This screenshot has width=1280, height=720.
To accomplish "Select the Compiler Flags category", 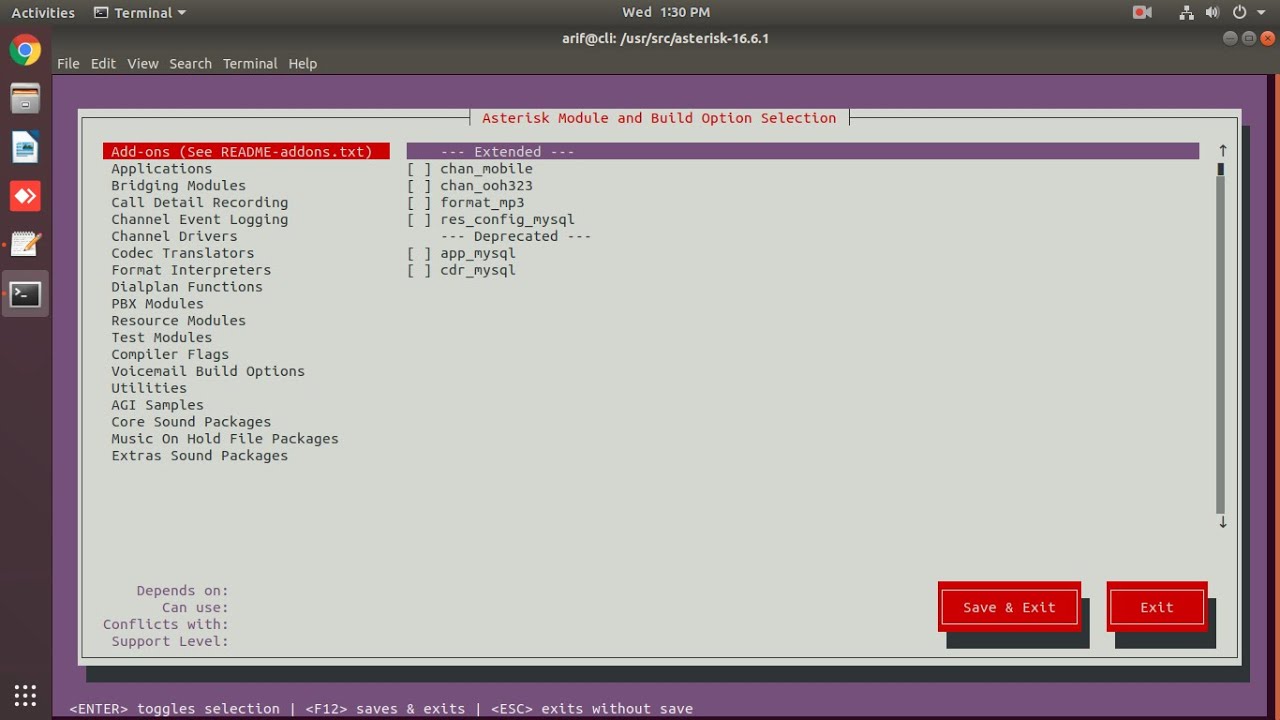I will pos(170,355).
